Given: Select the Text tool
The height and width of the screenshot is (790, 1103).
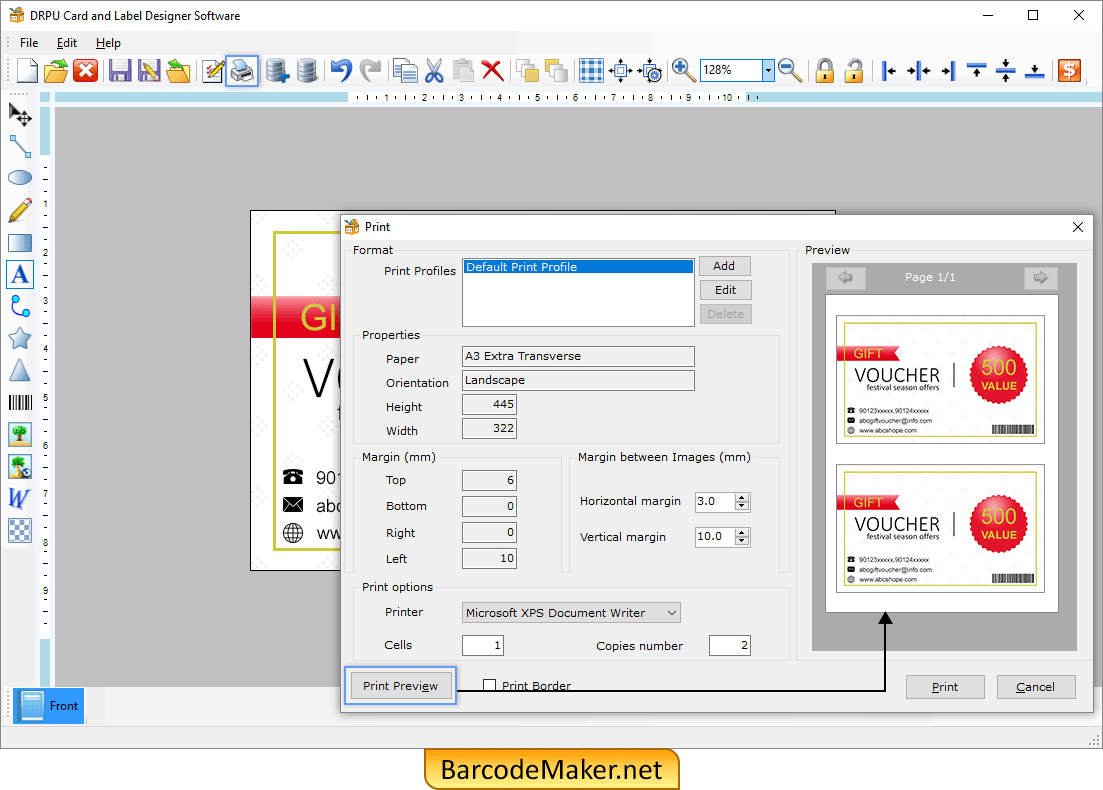Looking at the screenshot, I should pos(20,274).
